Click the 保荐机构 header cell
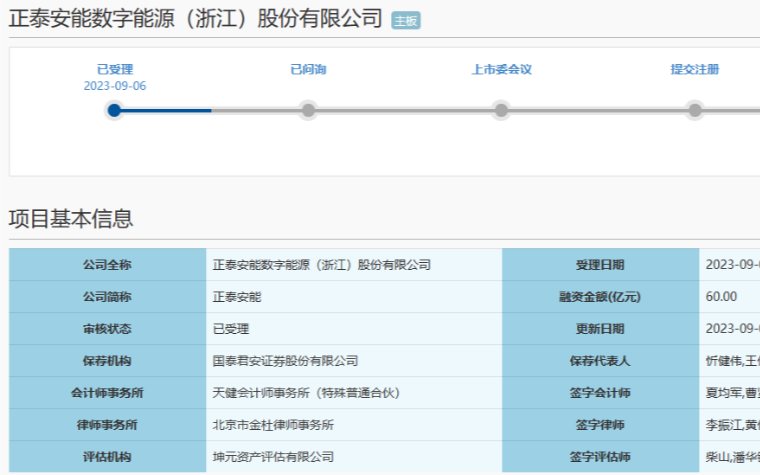Viewport: 760px width, 475px height. point(108,361)
